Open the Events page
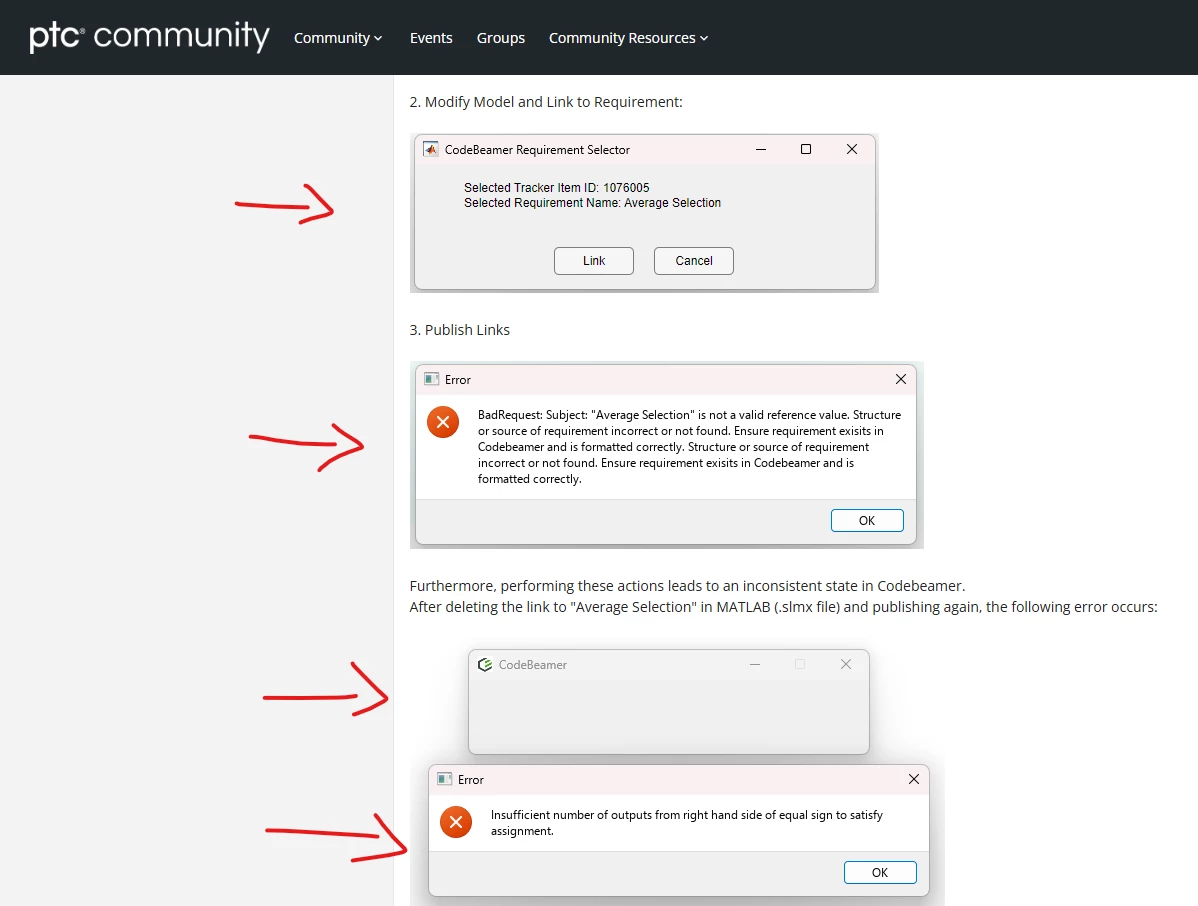This screenshot has height=906, width=1198. tap(431, 37)
